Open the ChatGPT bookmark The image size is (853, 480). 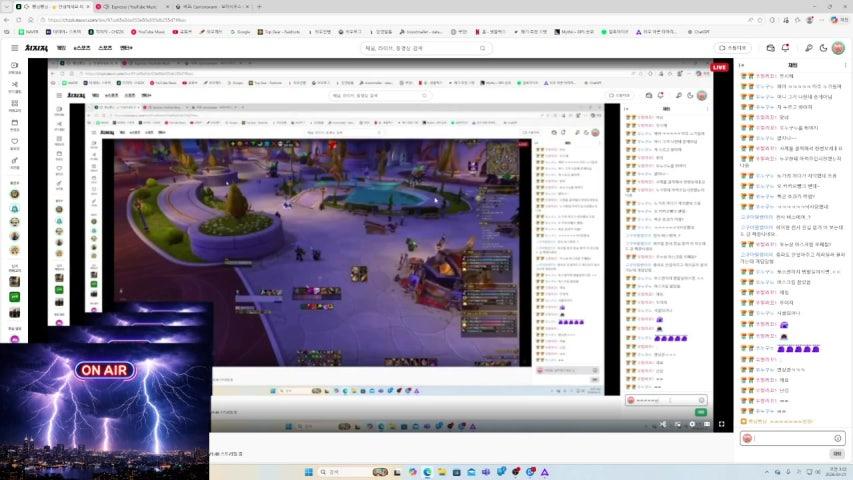point(699,32)
